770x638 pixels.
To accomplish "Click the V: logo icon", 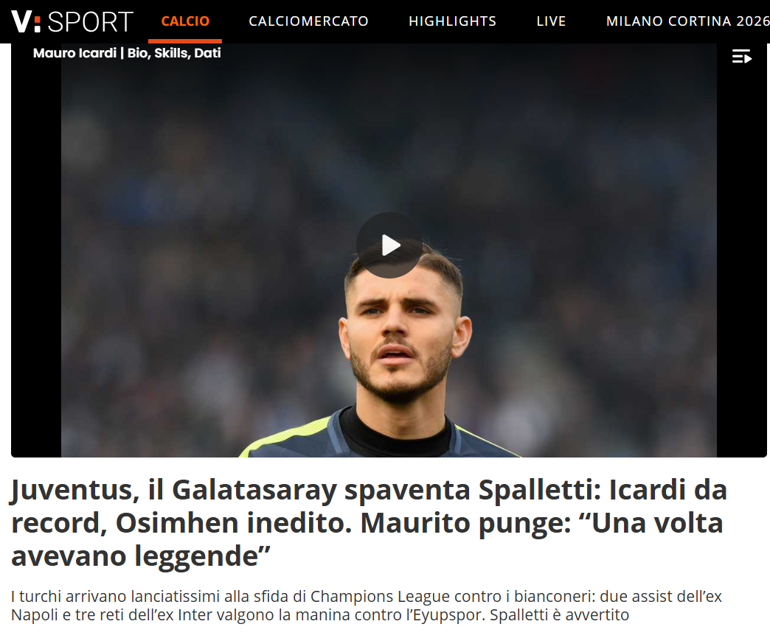I will point(26,22).
